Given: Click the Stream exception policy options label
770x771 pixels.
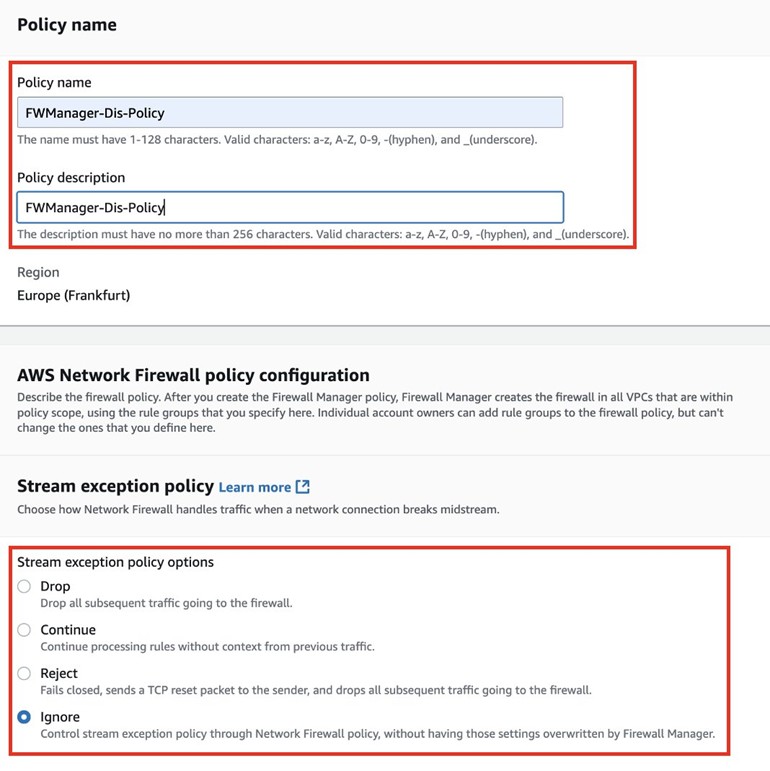Looking at the screenshot, I should [115, 562].
